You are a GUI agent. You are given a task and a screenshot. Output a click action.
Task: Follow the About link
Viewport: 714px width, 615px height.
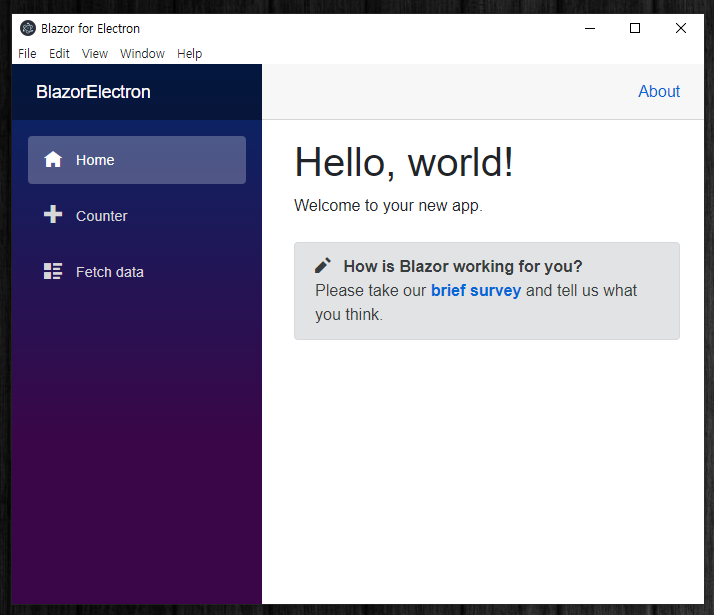pyautogui.click(x=659, y=91)
